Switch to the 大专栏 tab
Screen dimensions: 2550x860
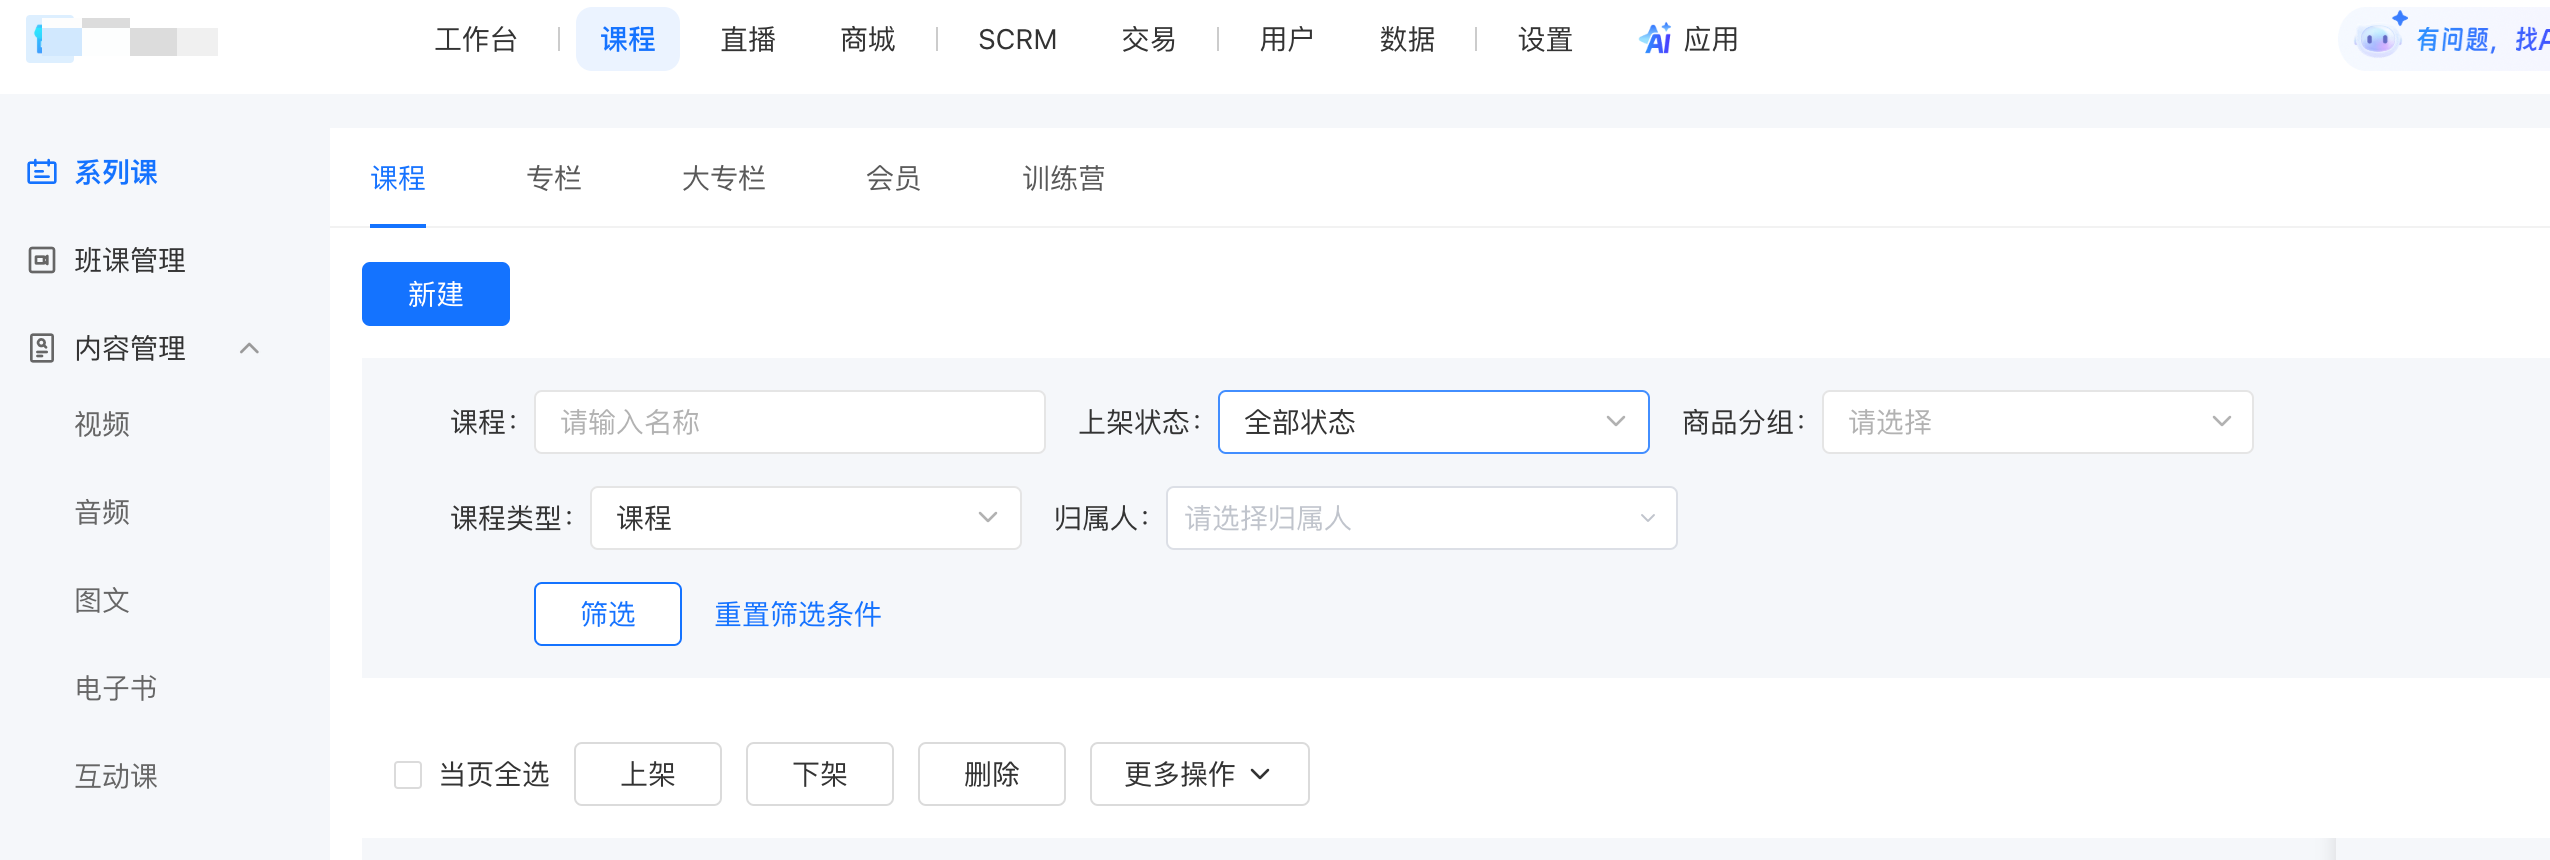tap(724, 178)
